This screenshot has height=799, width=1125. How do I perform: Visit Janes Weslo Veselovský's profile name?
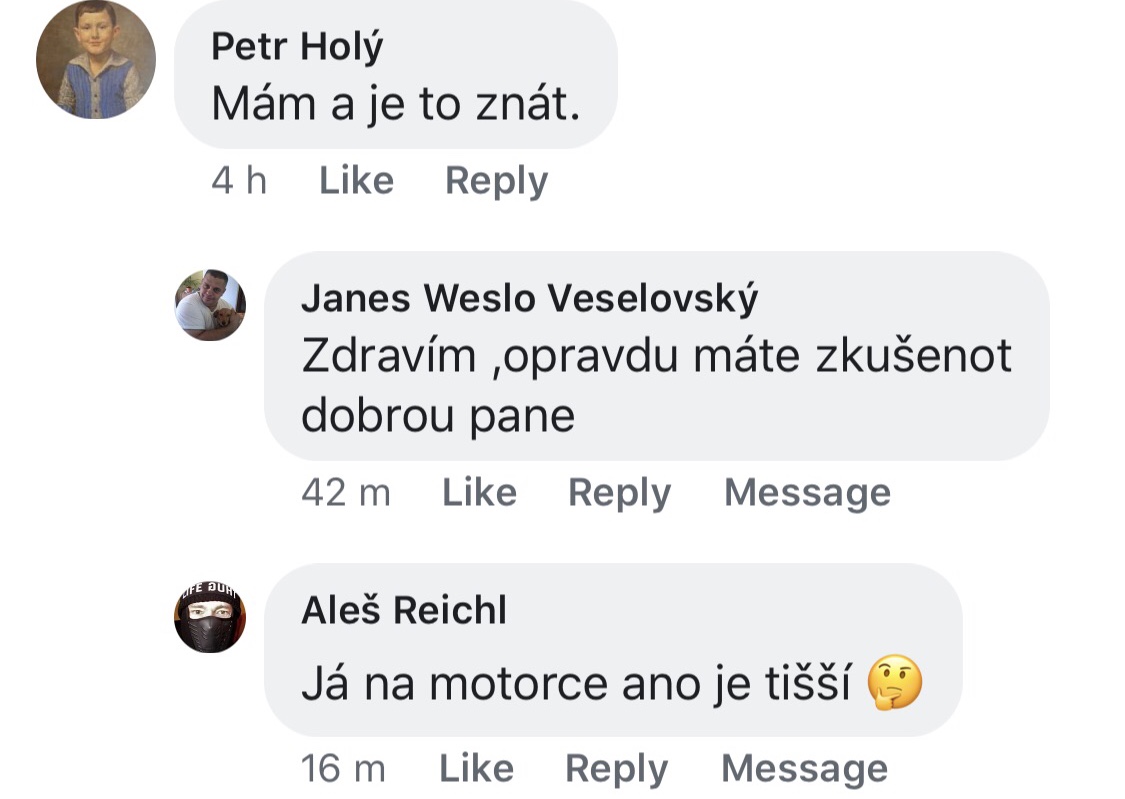529,298
